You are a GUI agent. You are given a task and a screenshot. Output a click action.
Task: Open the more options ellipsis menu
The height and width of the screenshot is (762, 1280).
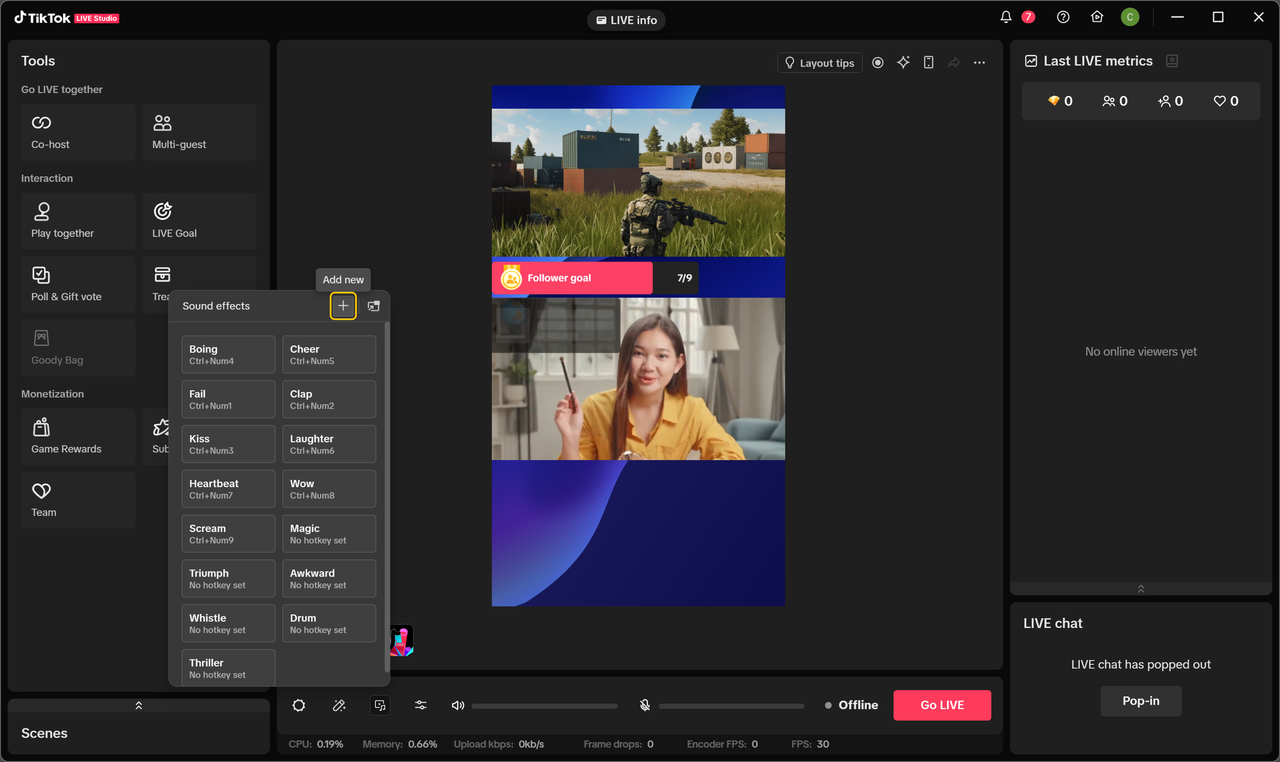click(979, 63)
